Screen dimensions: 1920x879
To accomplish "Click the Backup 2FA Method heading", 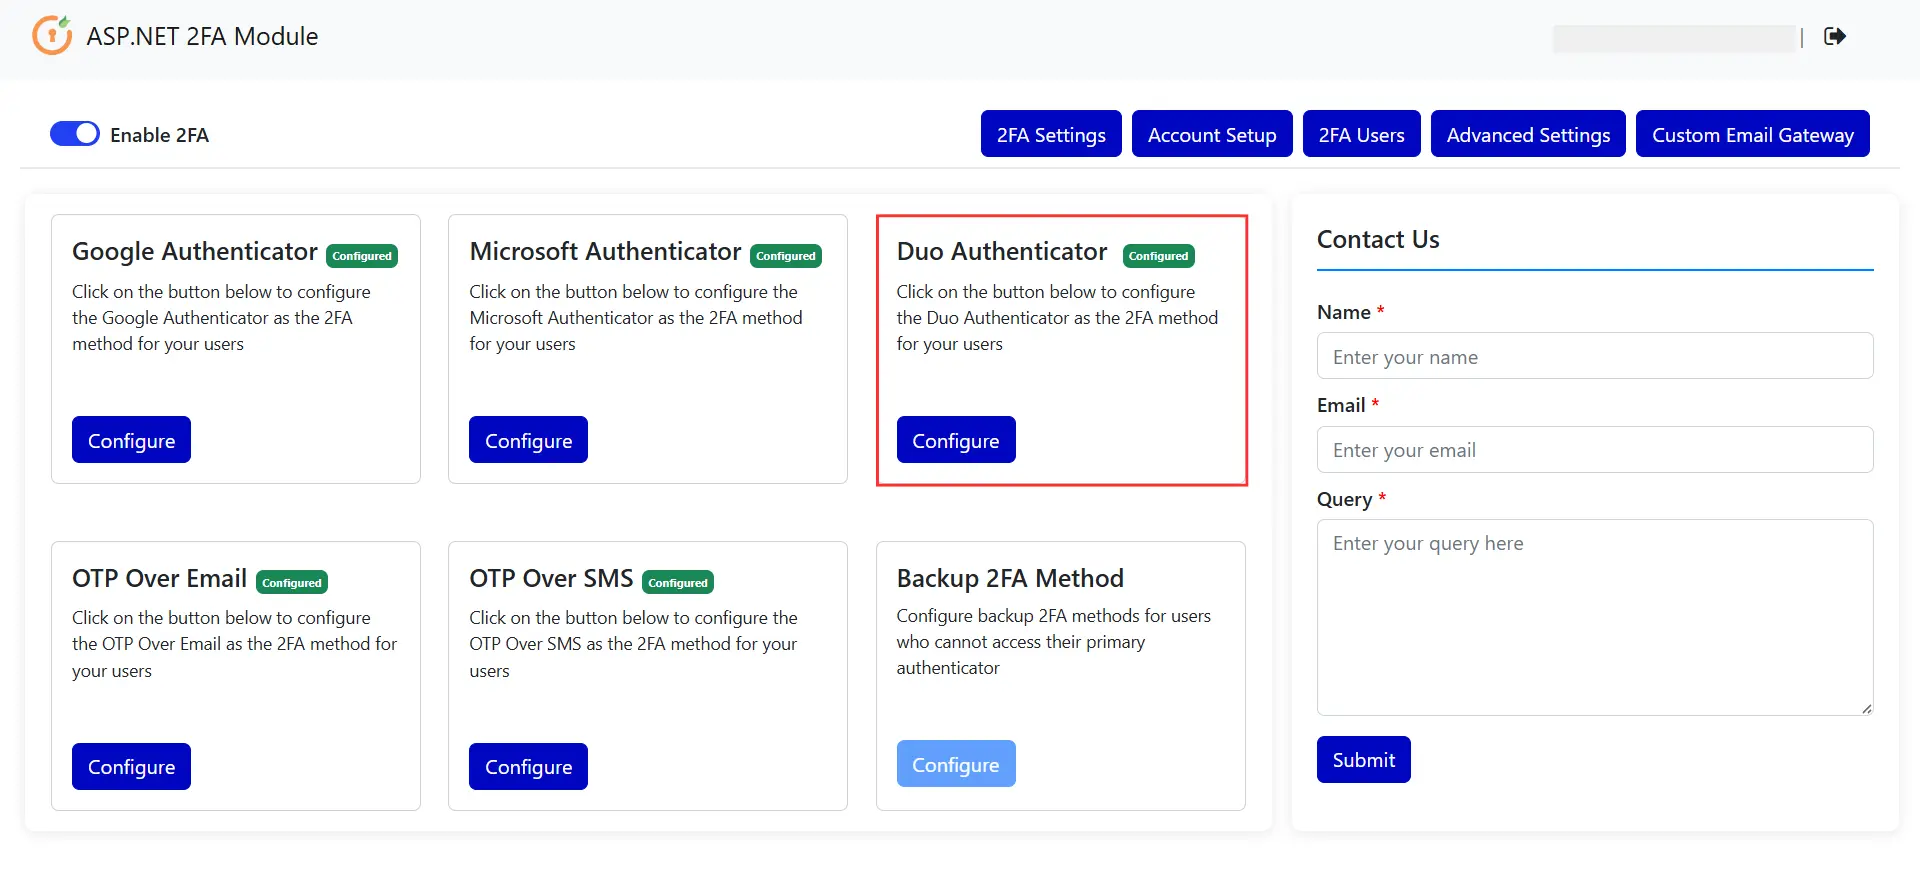I will 1010,578.
